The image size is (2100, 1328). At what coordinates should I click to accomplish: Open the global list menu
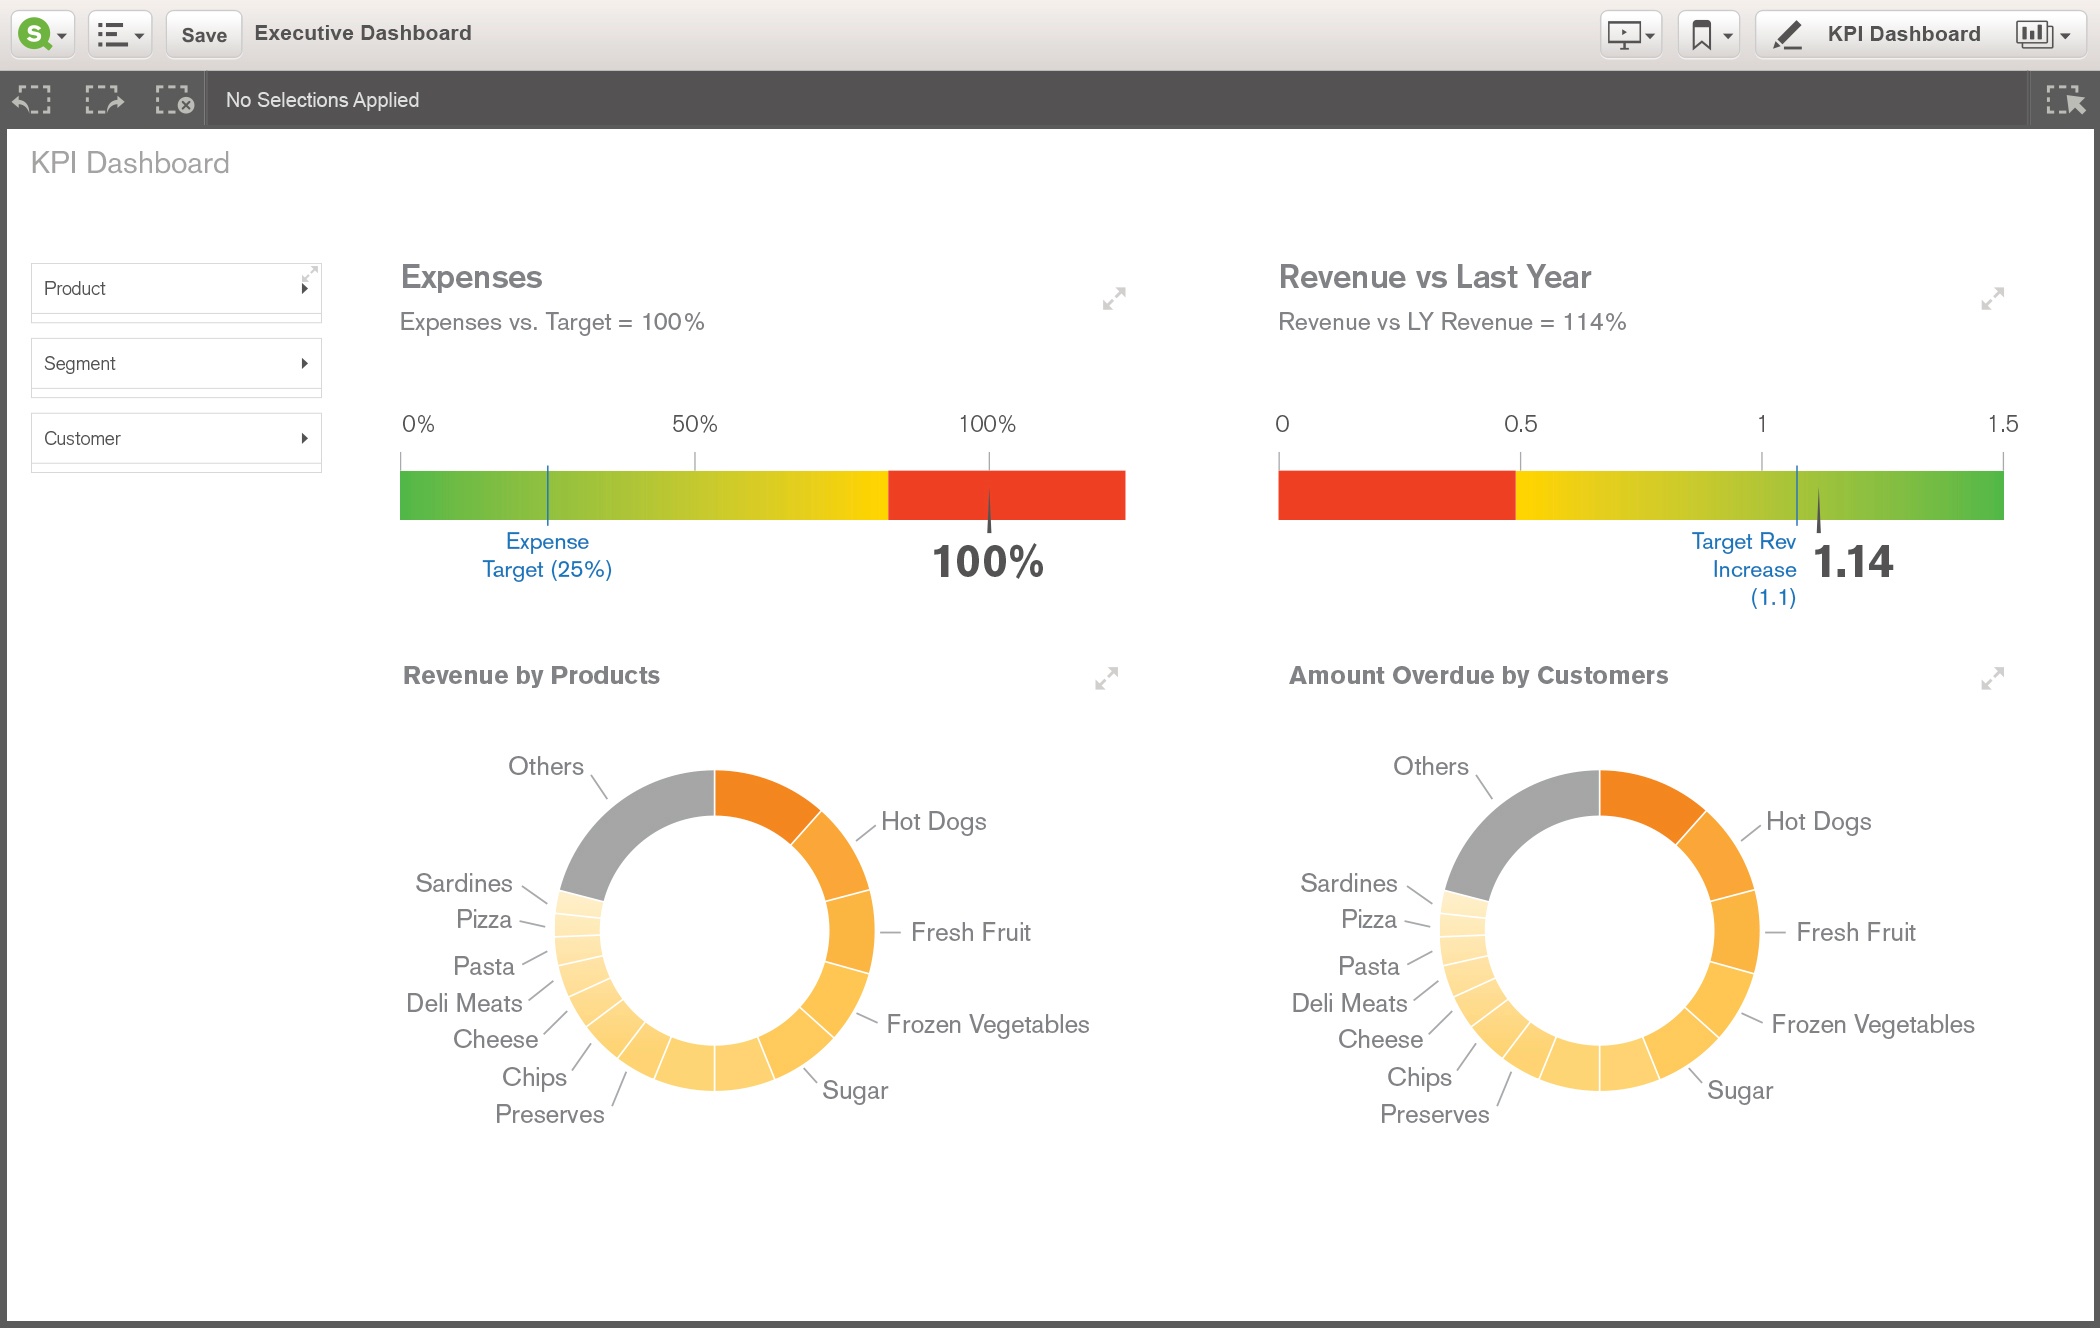(120, 34)
